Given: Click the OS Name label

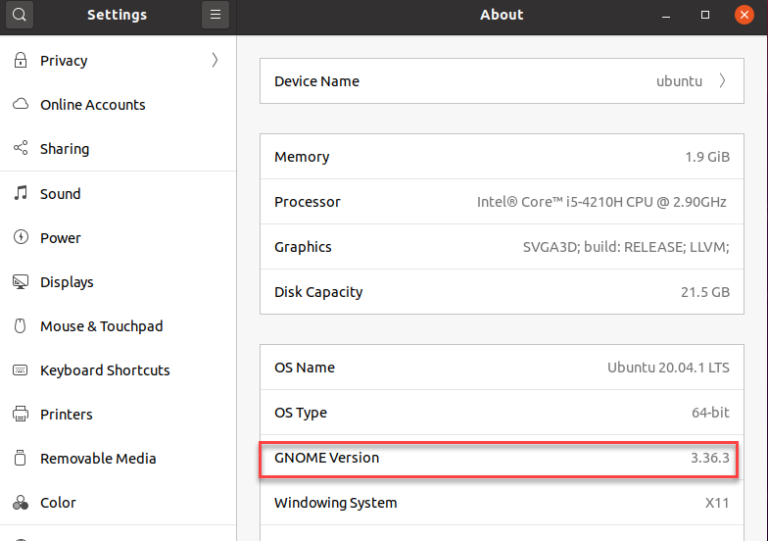Looking at the screenshot, I should click(x=304, y=368).
